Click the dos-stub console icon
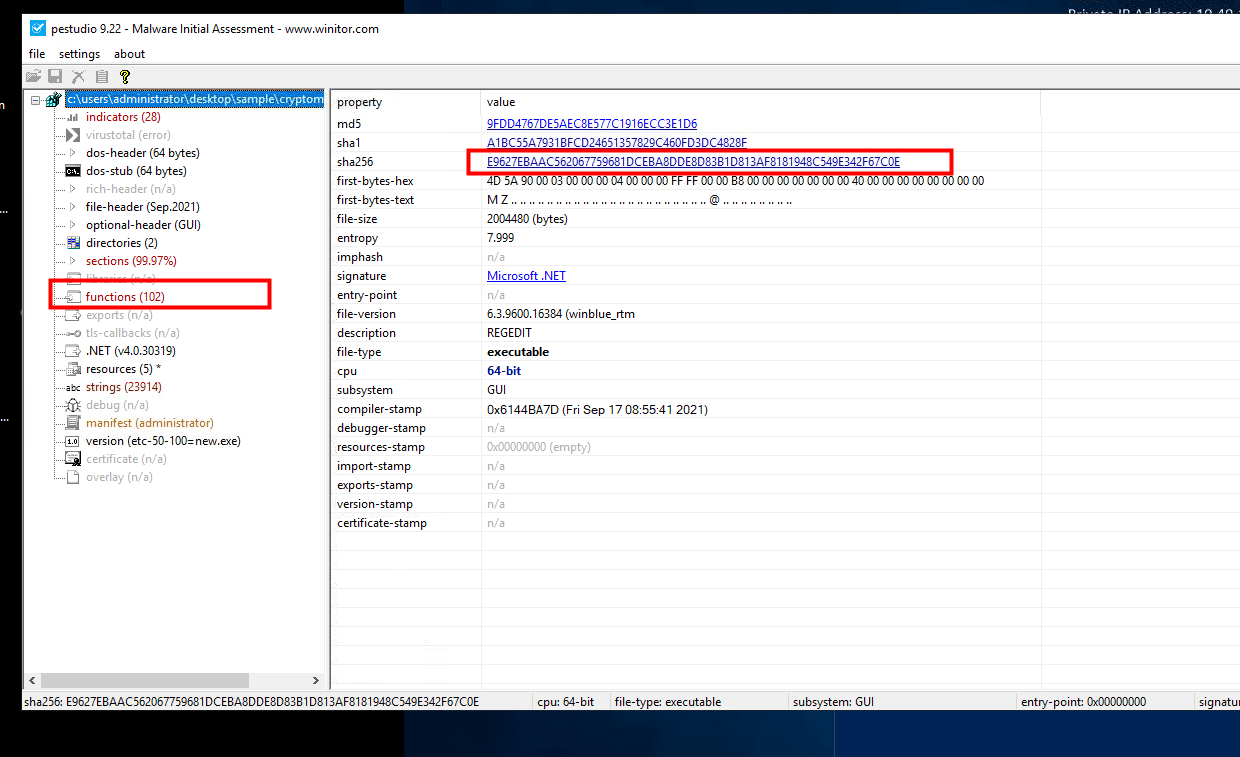The height and width of the screenshot is (757, 1240). [72, 171]
